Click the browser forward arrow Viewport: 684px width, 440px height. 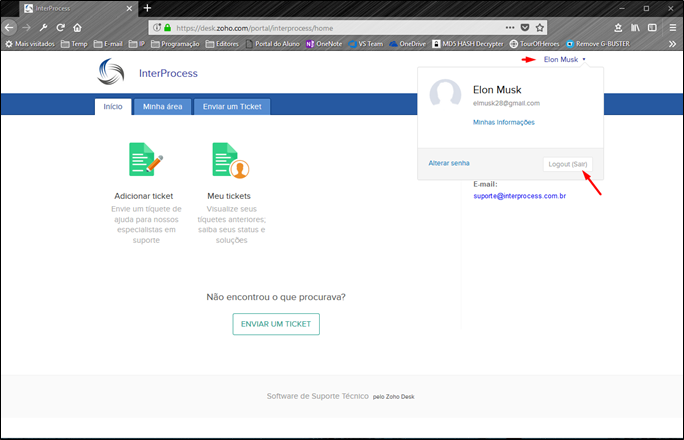point(26,27)
